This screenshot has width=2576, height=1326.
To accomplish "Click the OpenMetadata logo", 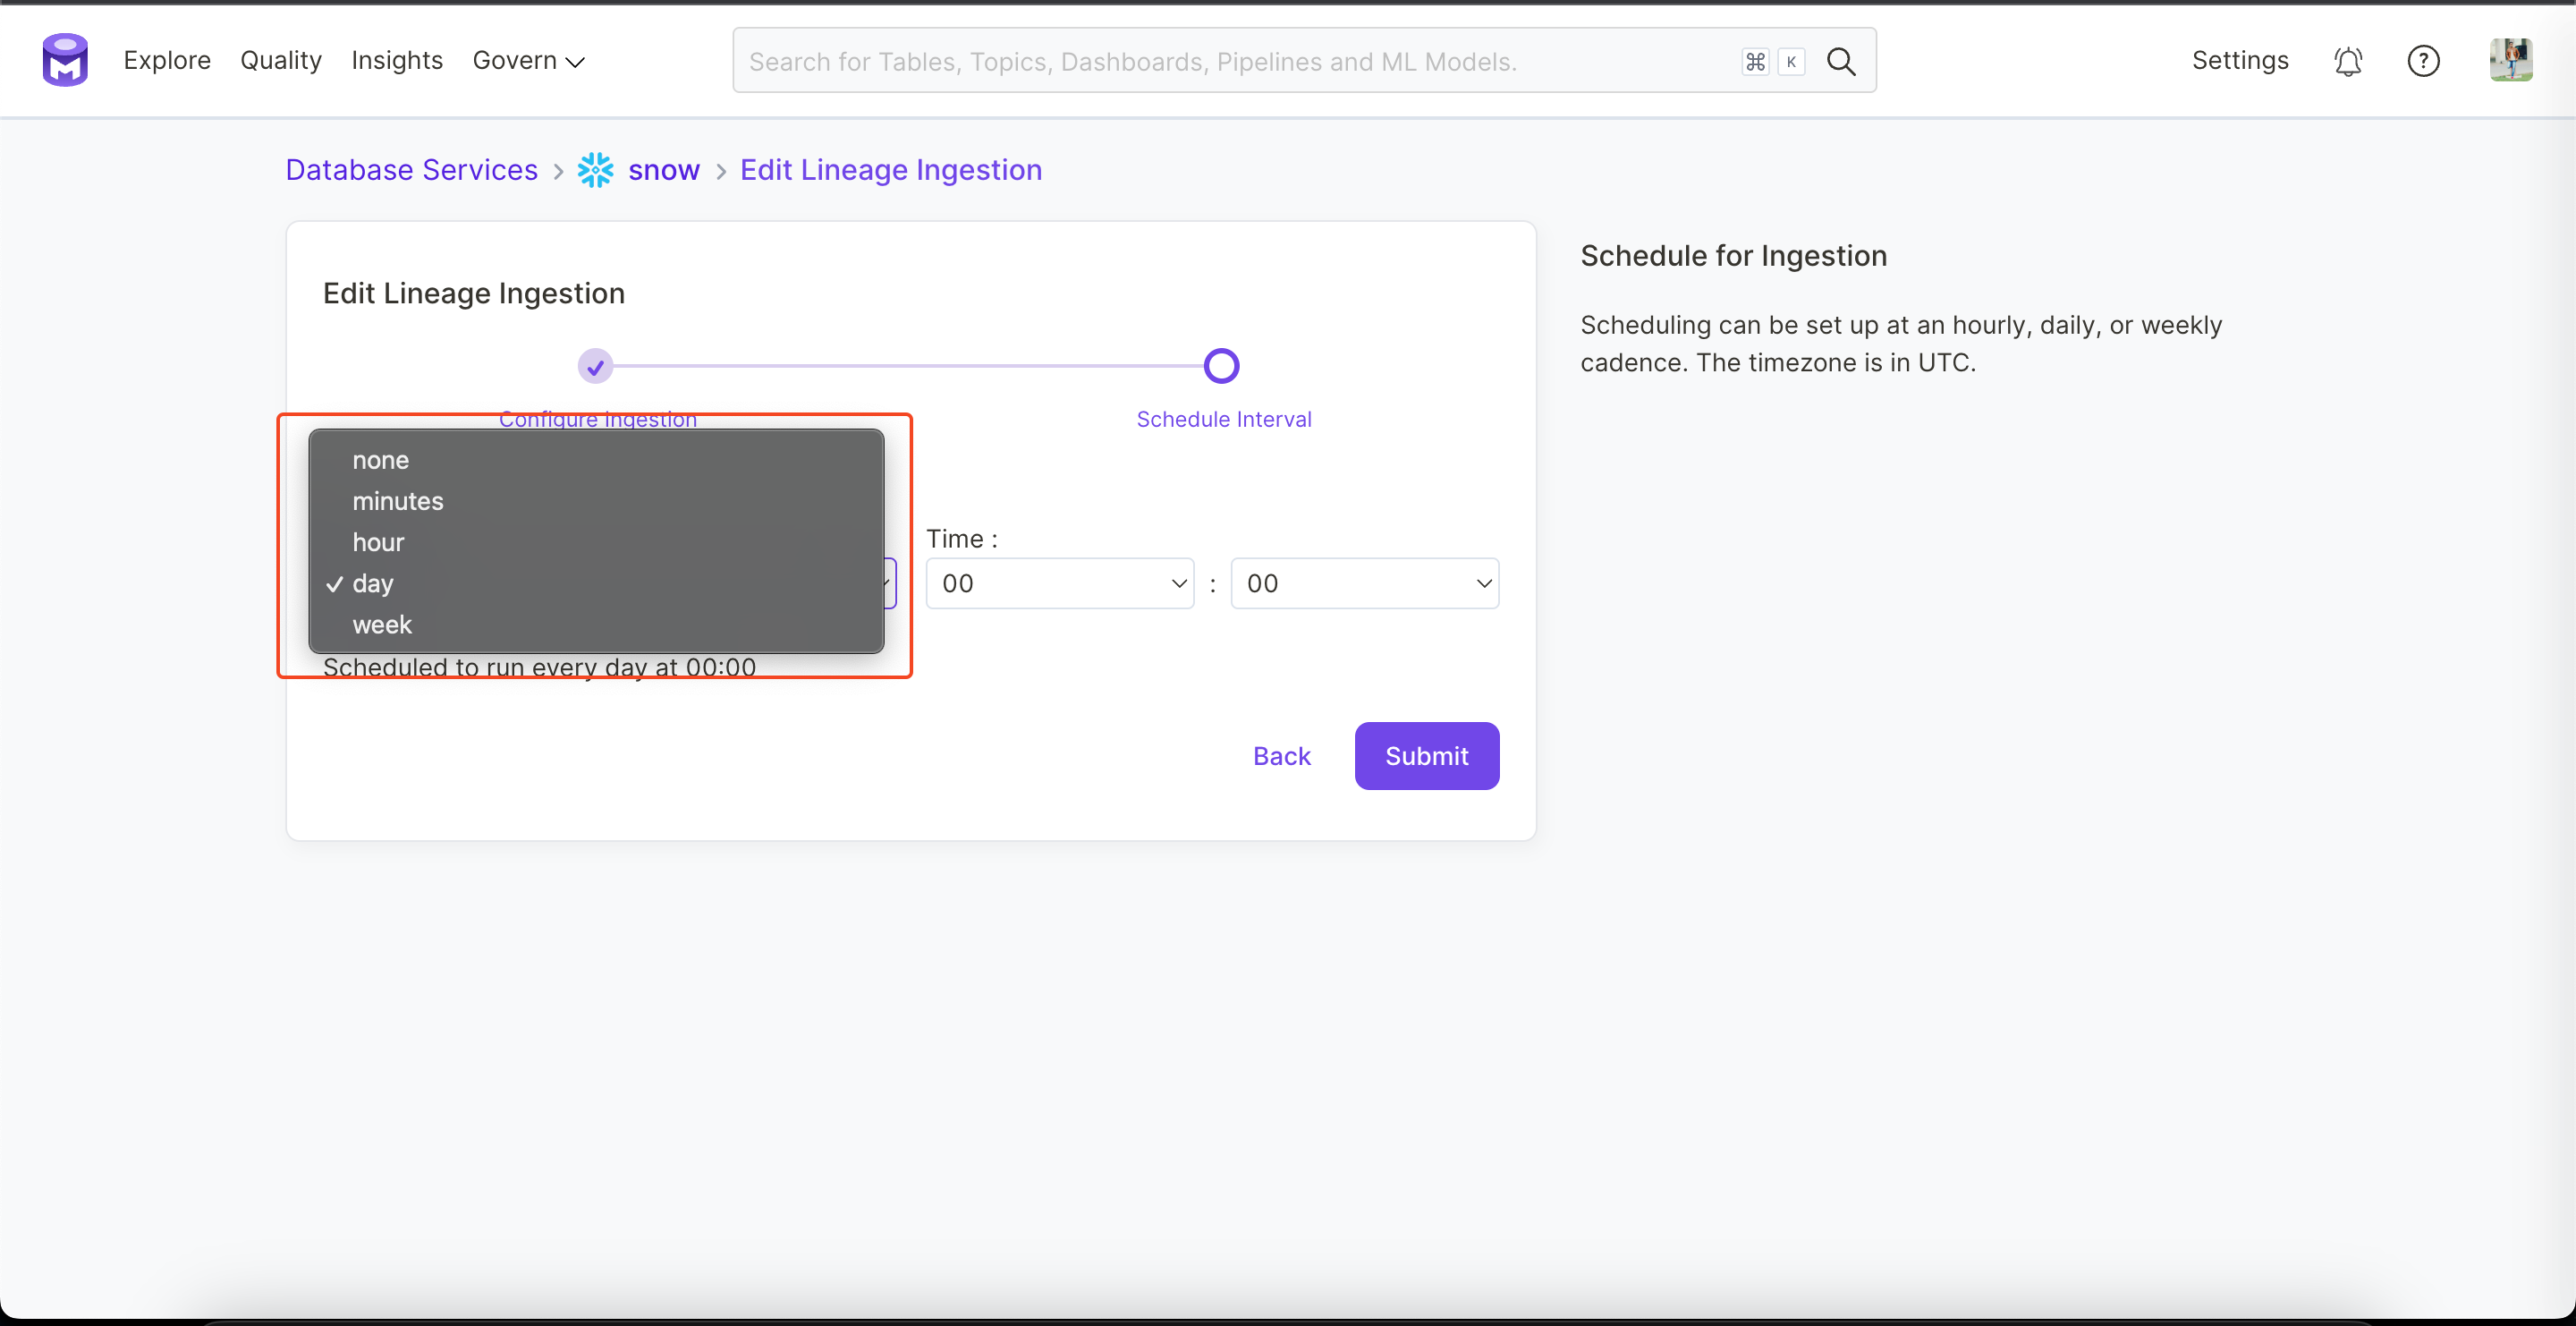I will (64, 60).
